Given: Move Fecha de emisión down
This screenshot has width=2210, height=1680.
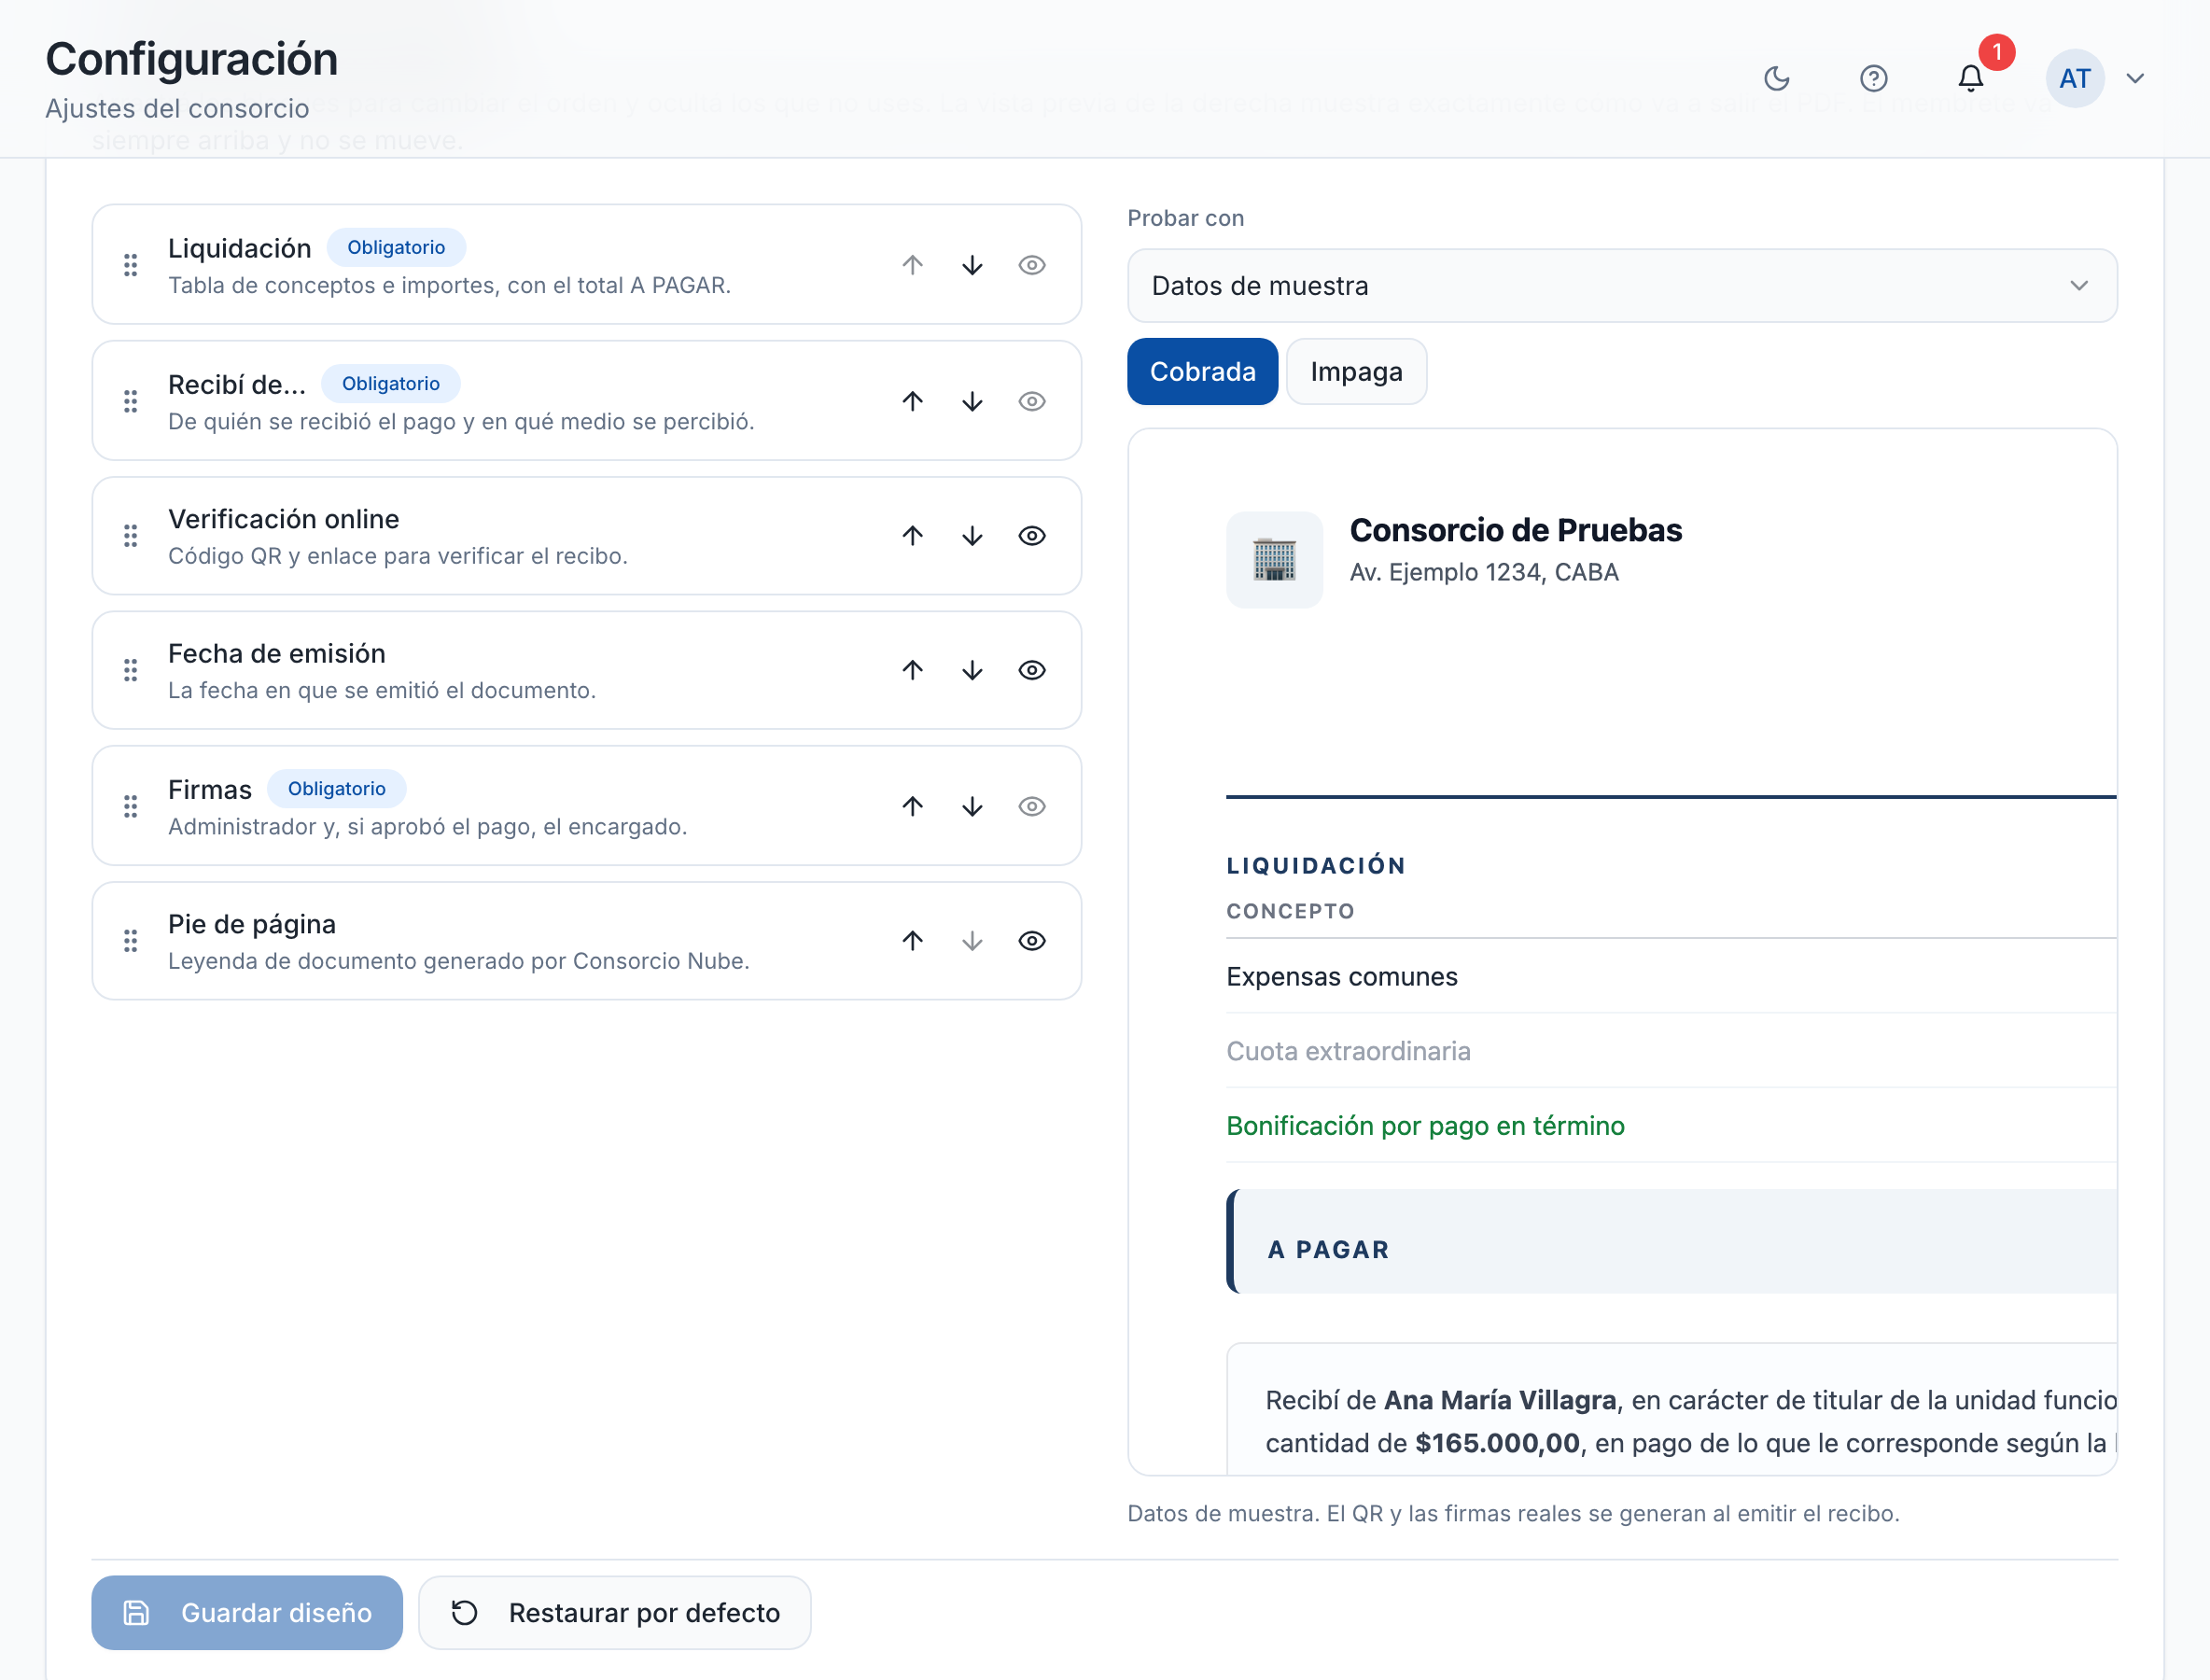Looking at the screenshot, I should (972, 670).
